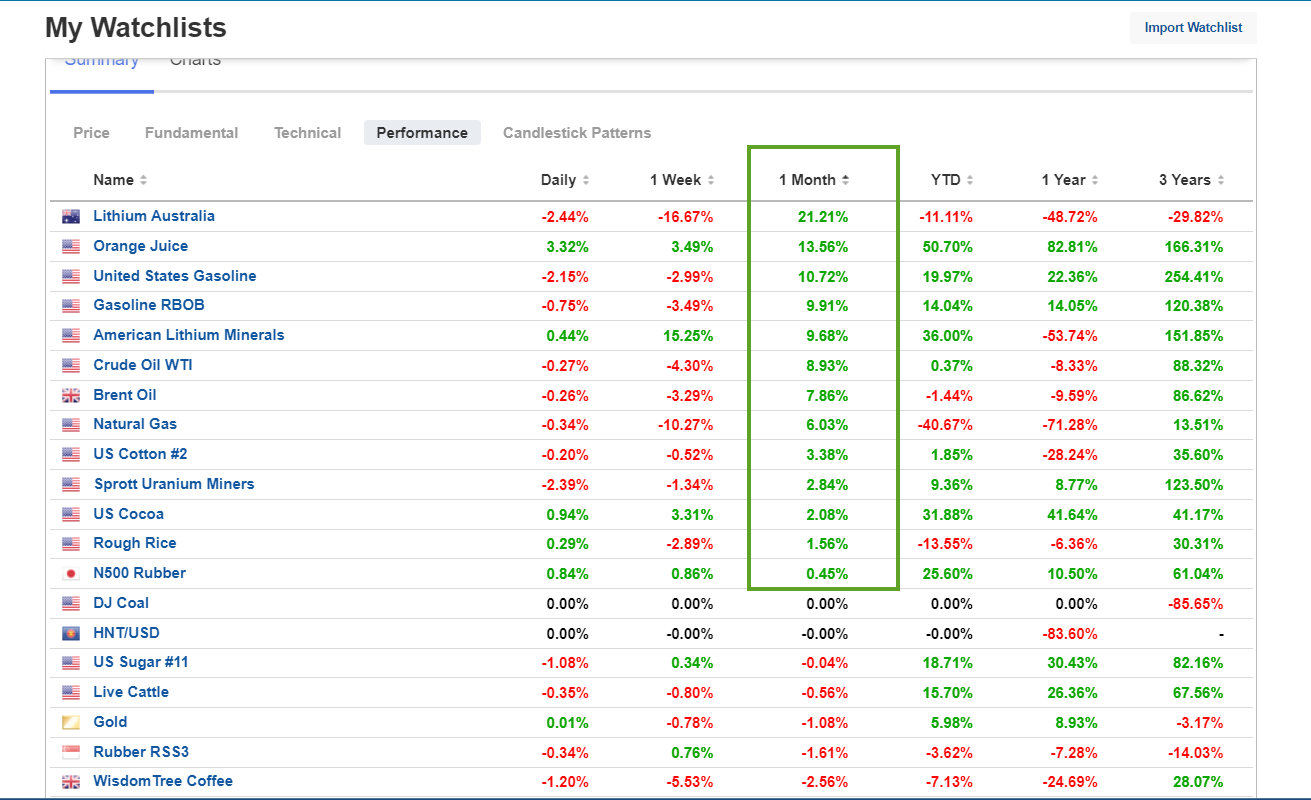Open the Lithium Australia link

pos(154,216)
